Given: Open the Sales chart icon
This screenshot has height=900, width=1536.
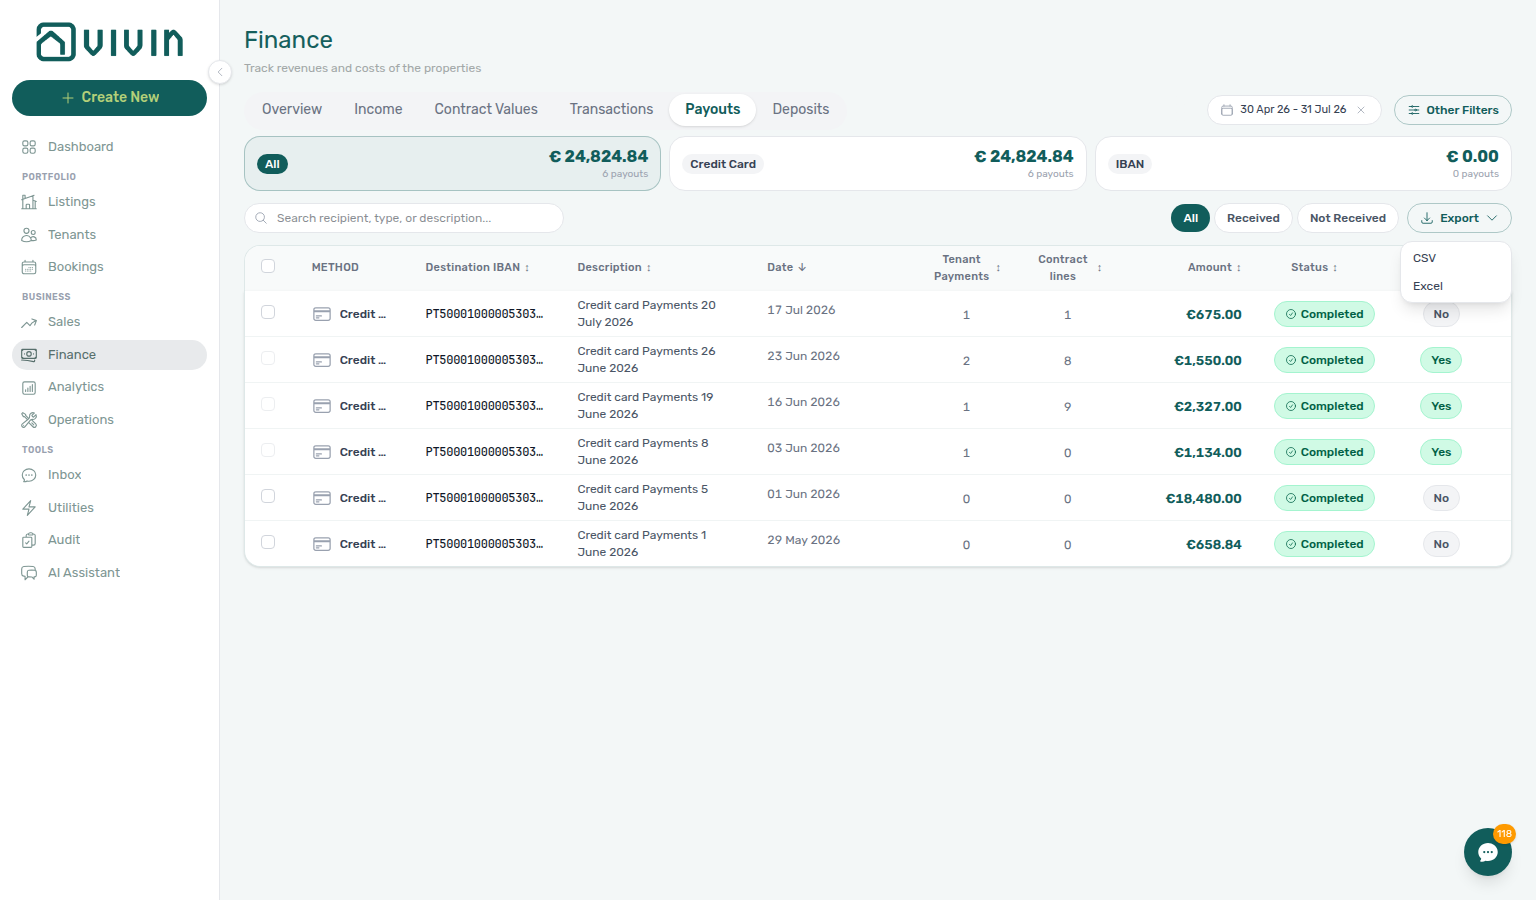Looking at the screenshot, I should point(29,322).
